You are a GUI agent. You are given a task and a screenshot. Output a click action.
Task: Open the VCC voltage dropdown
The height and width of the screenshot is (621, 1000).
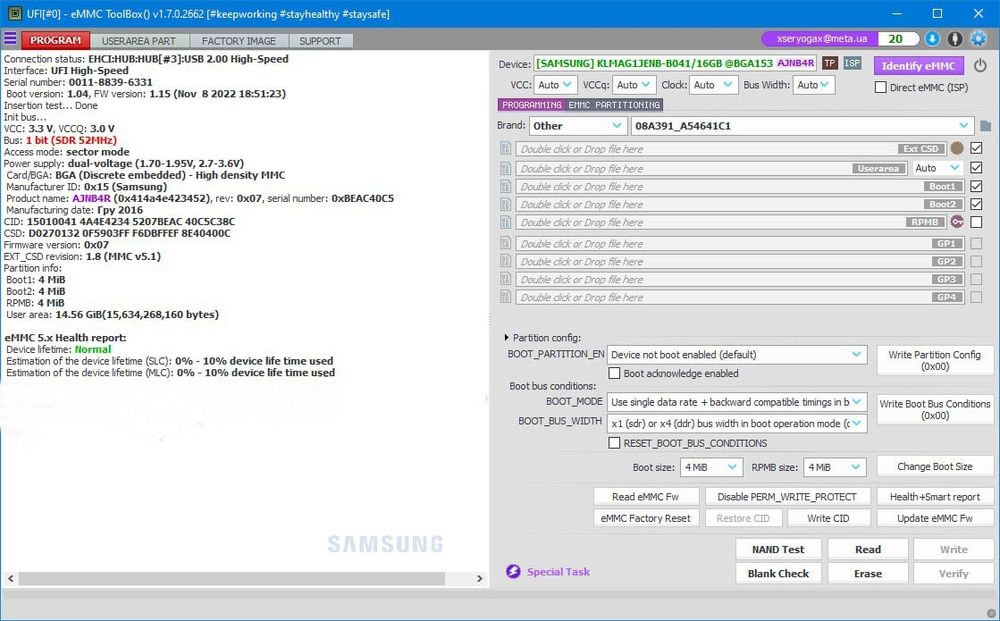tap(555, 84)
